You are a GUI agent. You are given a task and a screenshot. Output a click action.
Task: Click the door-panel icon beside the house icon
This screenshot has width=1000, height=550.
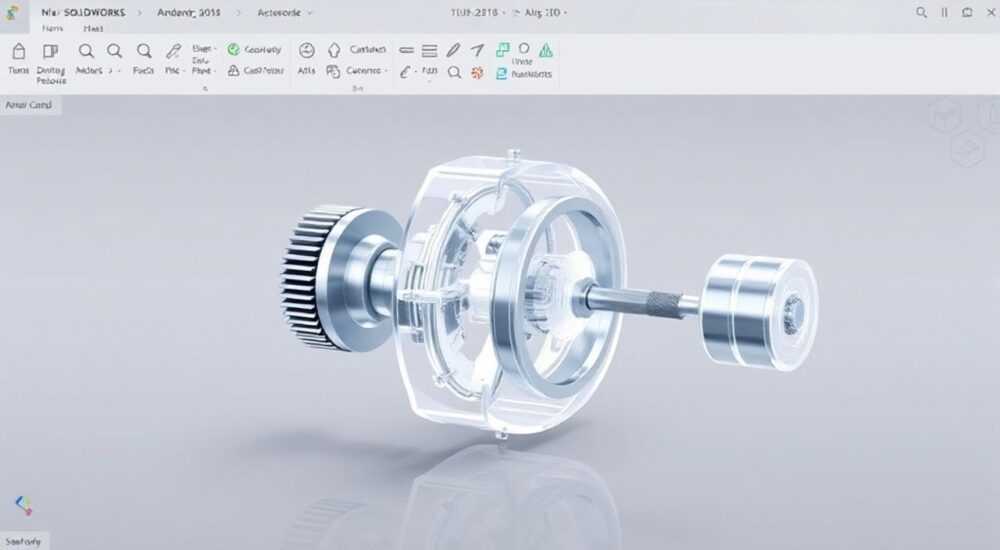click(x=50, y=51)
